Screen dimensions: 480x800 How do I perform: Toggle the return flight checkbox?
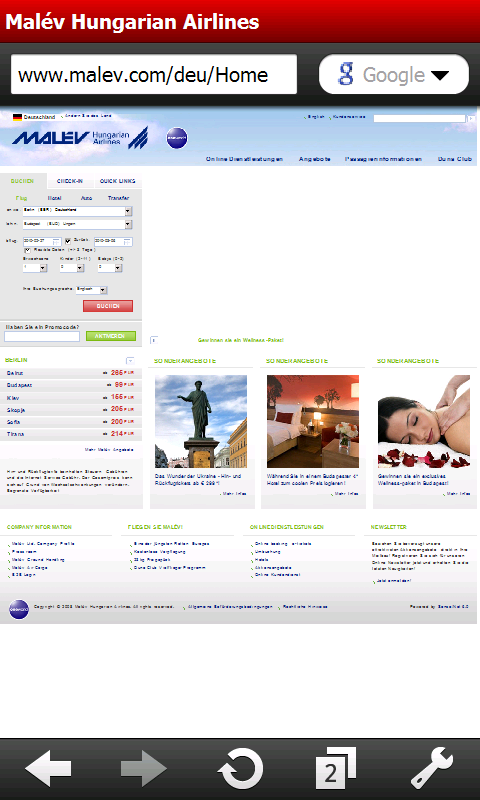(68, 241)
